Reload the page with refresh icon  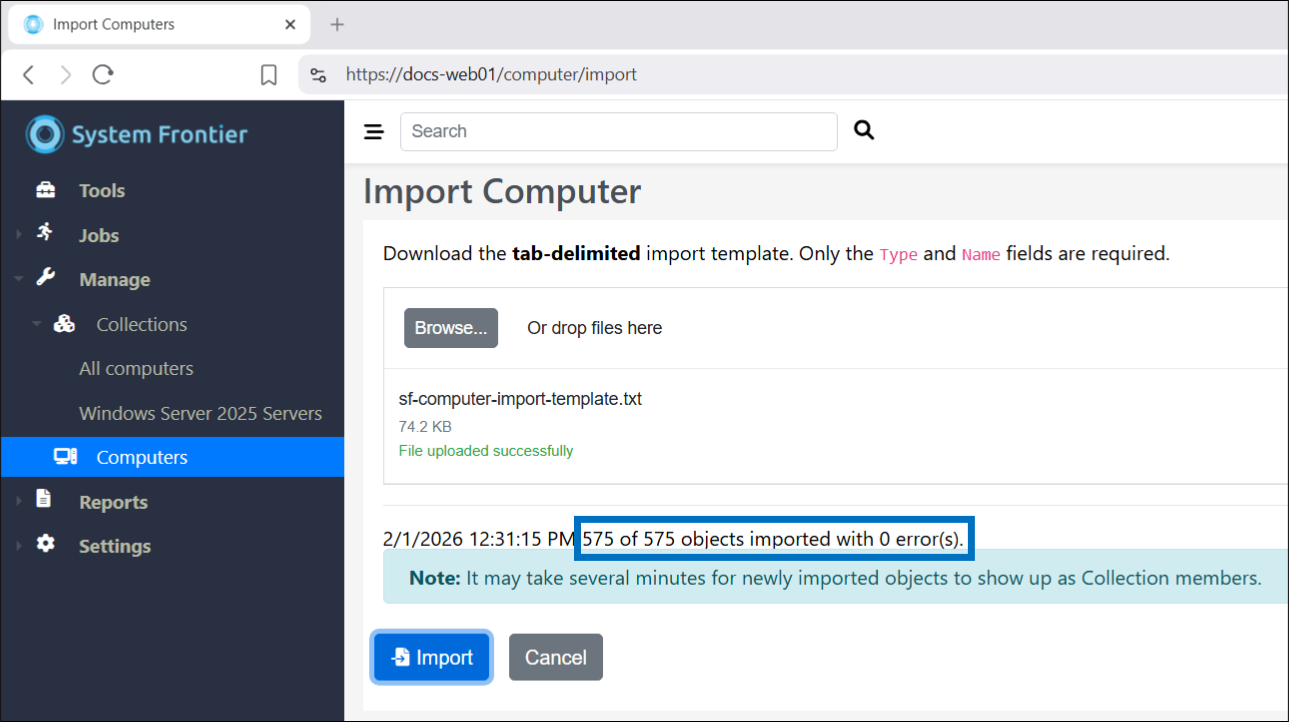(x=102, y=75)
